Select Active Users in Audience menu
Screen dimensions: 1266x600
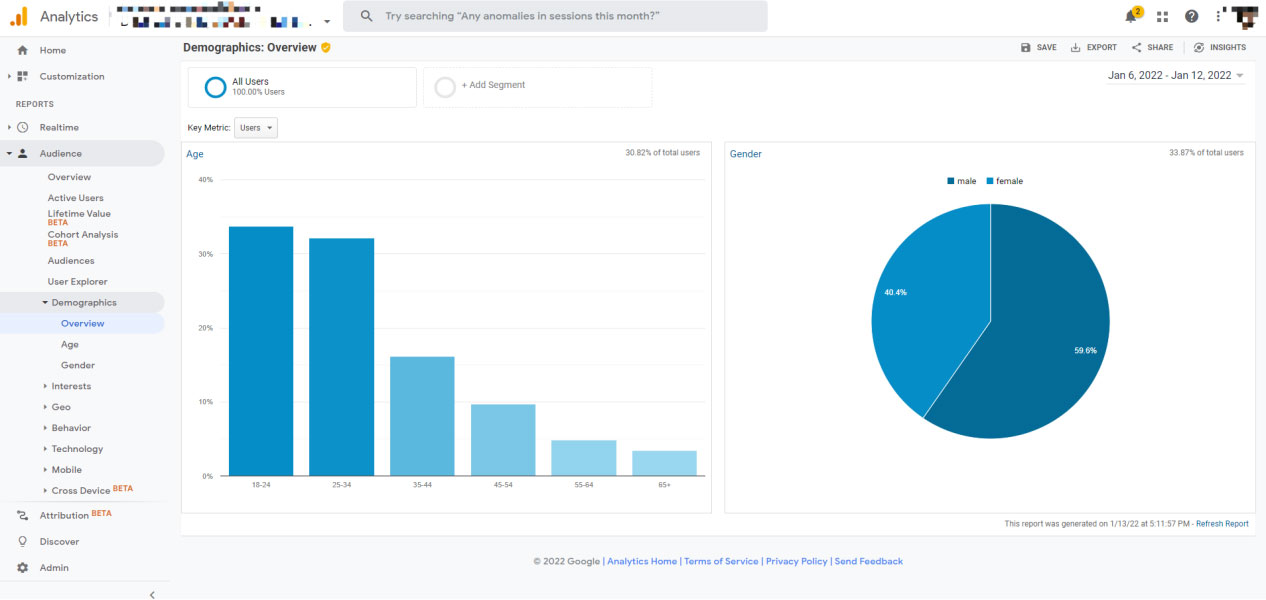point(75,198)
